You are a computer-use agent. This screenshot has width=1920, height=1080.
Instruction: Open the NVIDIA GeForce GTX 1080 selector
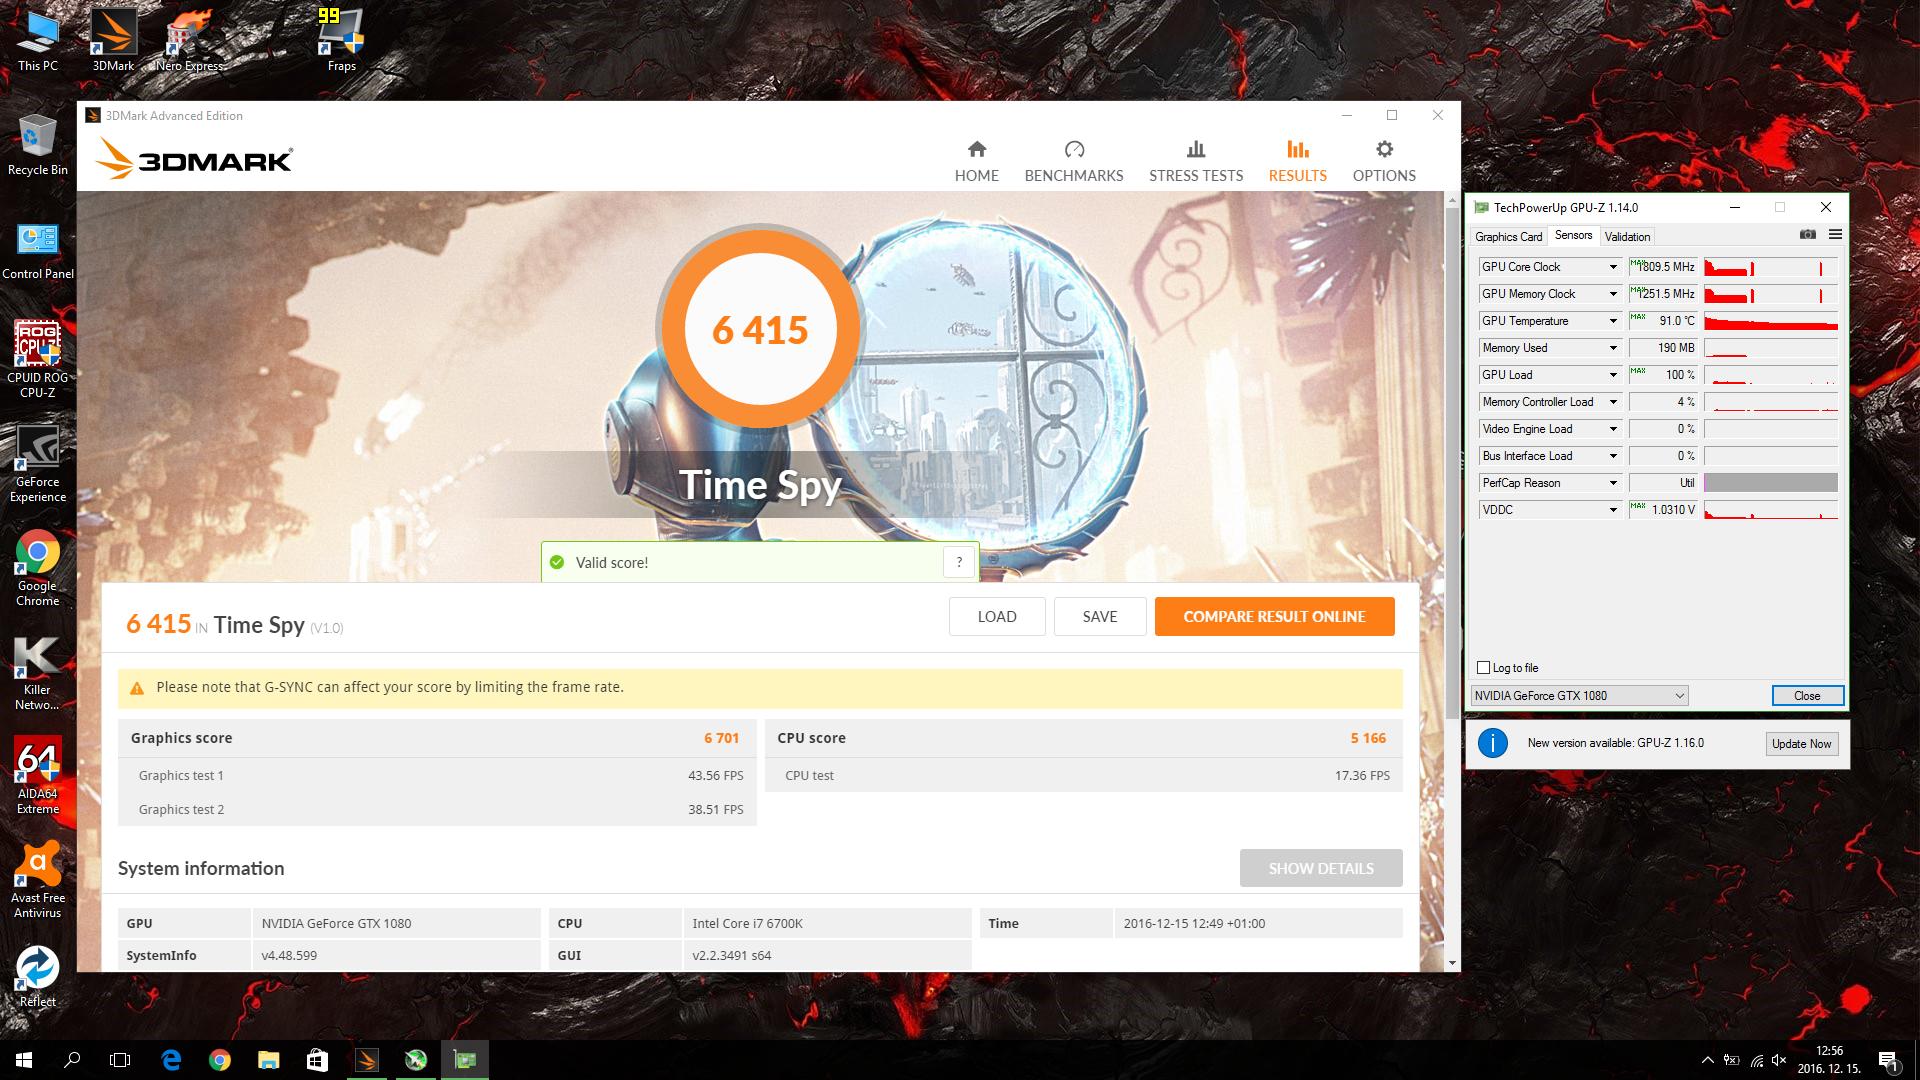click(1579, 696)
